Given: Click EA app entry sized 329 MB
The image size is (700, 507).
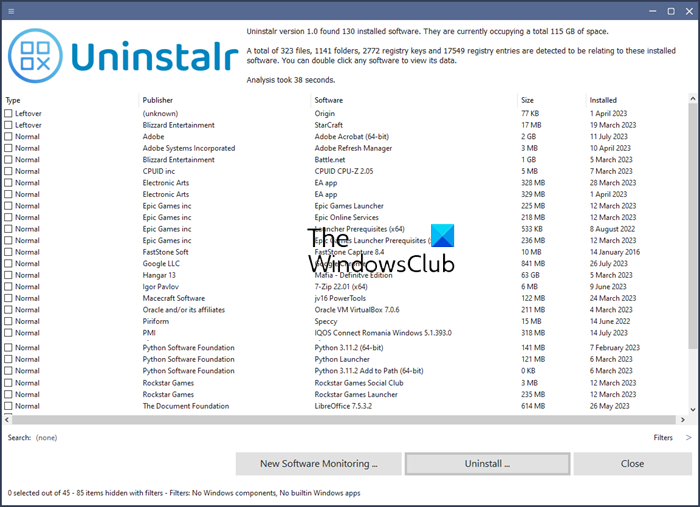Looking at the screenshot, I should pyautogui.click(x=326, y=195).
